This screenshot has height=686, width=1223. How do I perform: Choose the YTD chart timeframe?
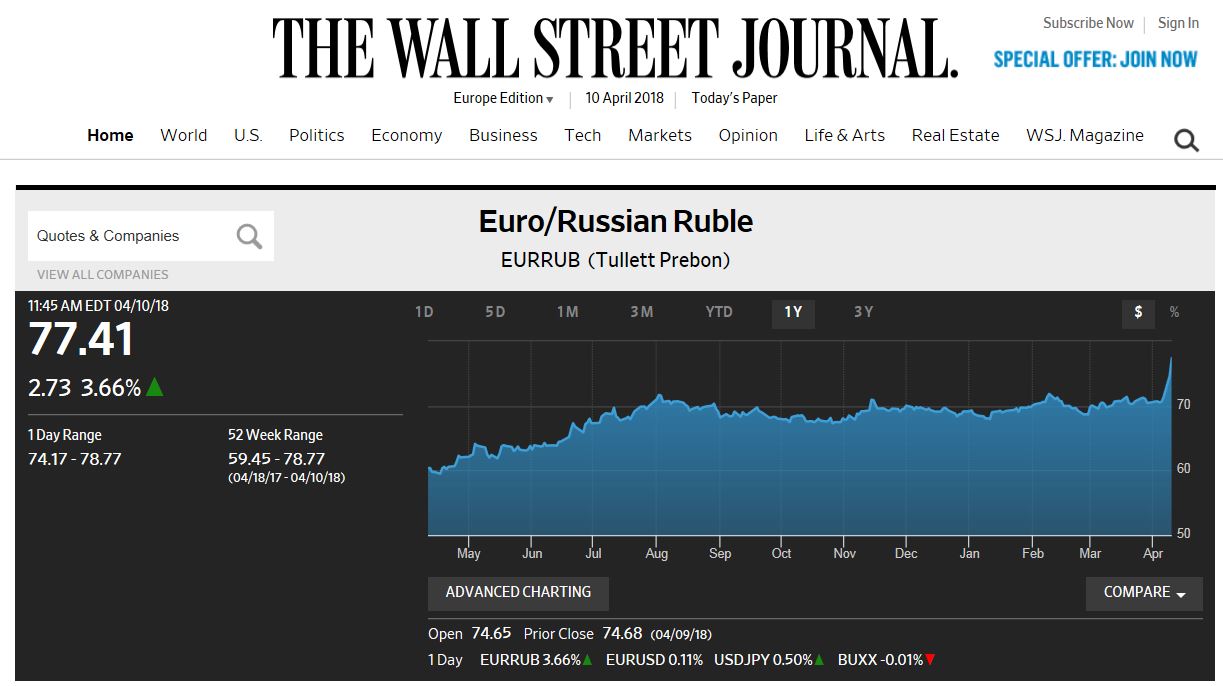[x=719, y=312]
